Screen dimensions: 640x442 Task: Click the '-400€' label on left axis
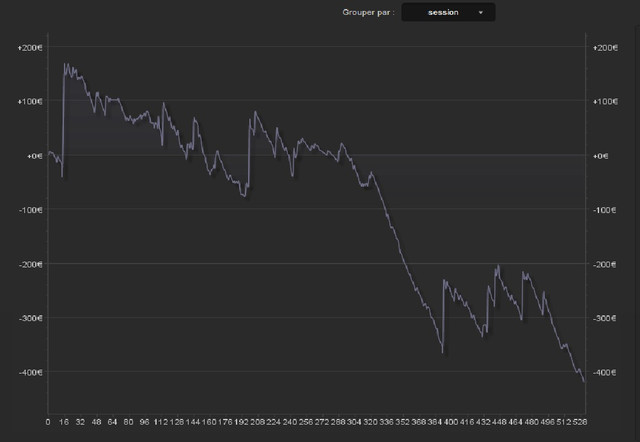[31, 372]
